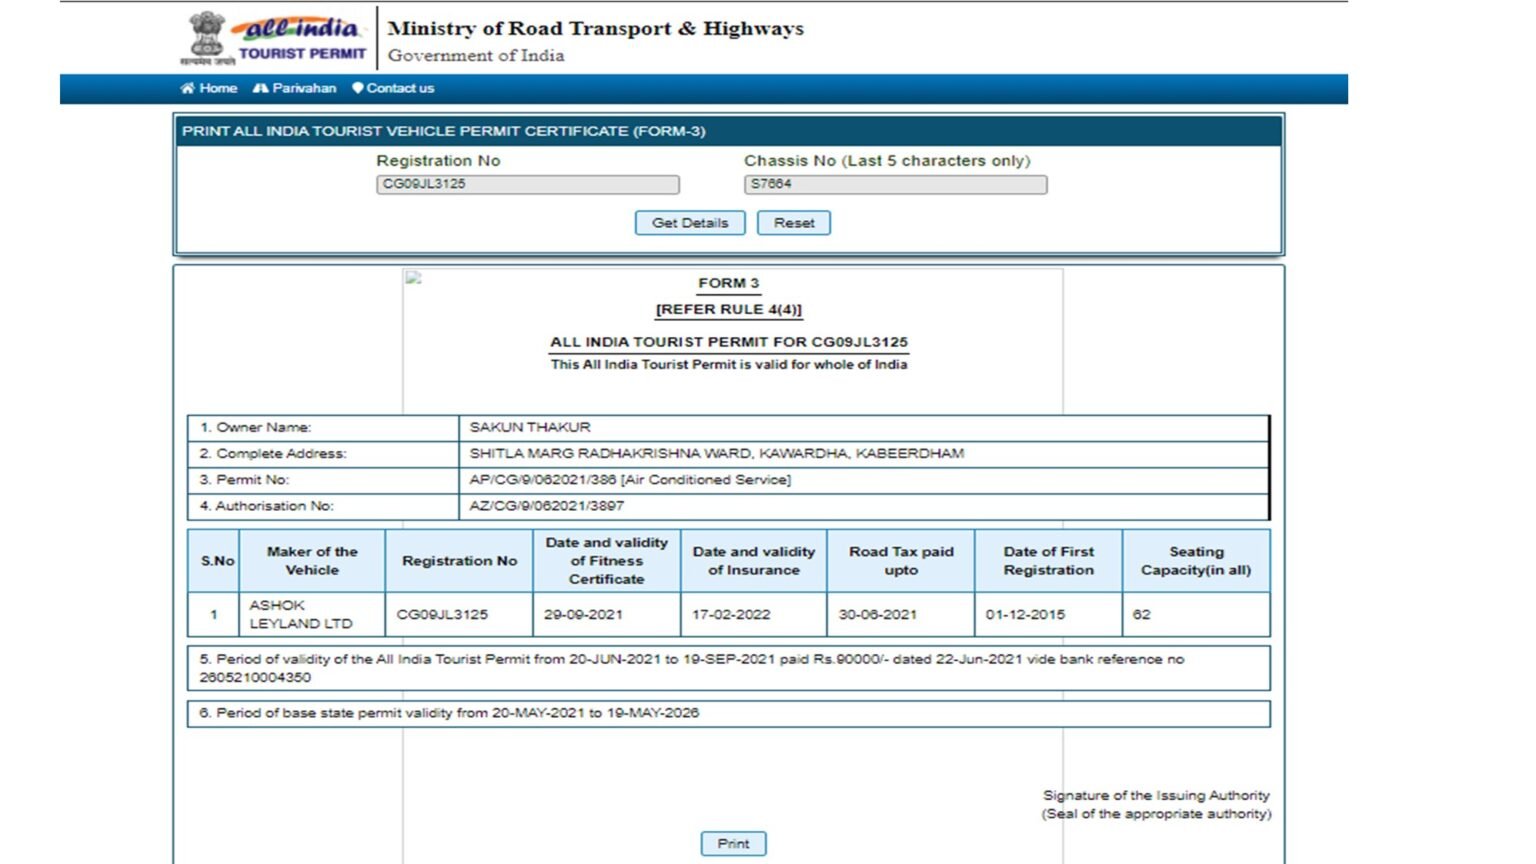Select the permit title for CG09JL3125

pos(729,342)
